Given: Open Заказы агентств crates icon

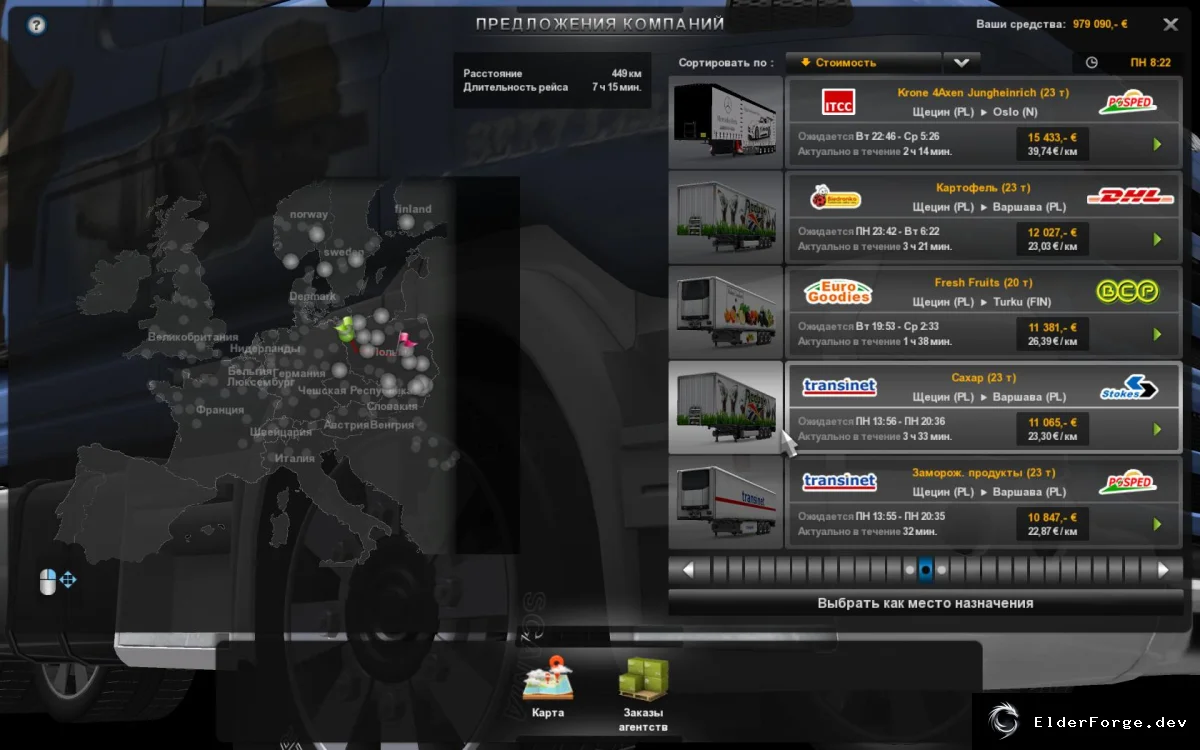Looking at the screenshot, I should (x=643, y=679).
